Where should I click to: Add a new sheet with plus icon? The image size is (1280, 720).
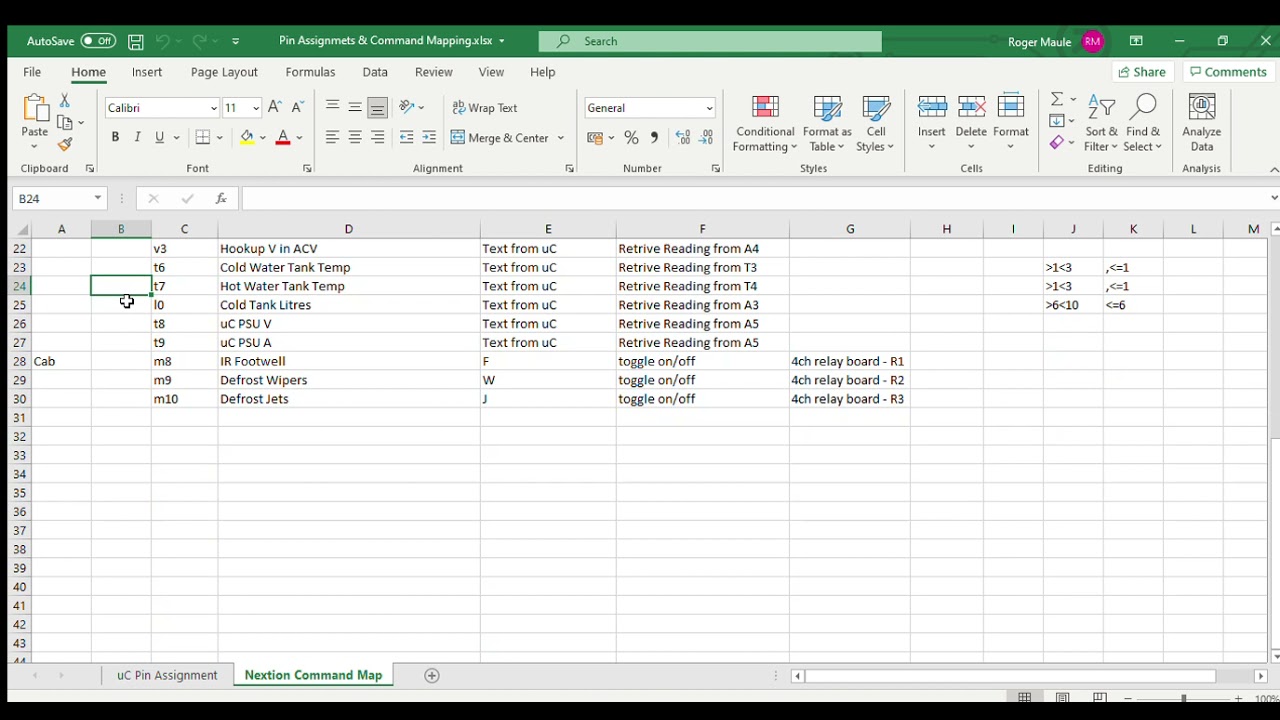tap(432, 675)
